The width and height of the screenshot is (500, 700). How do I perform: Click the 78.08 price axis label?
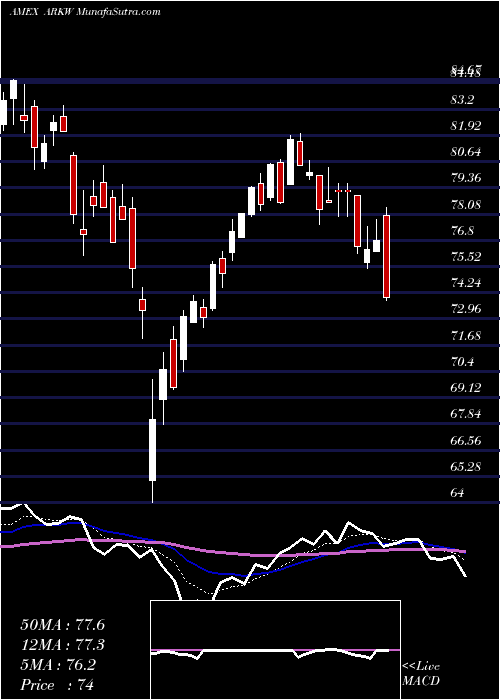tap(467, 204)
